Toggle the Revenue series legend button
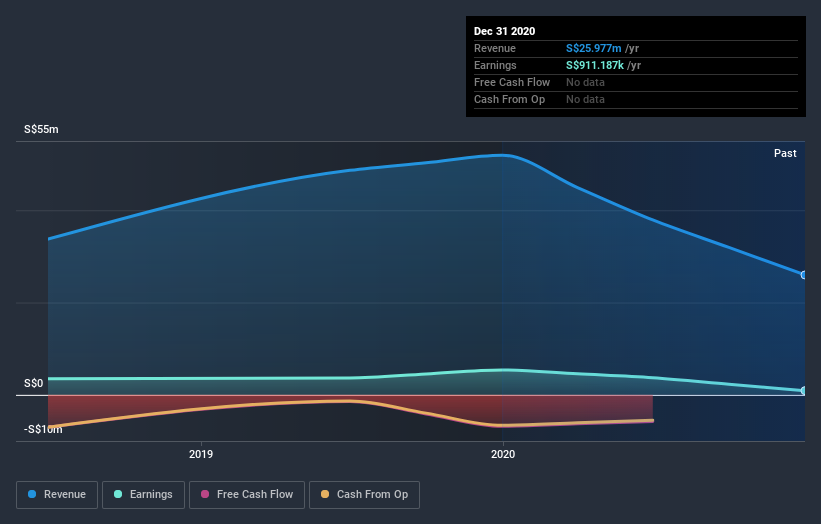The height and width of the screenshot is (524, 821). [x=57, y=495]
